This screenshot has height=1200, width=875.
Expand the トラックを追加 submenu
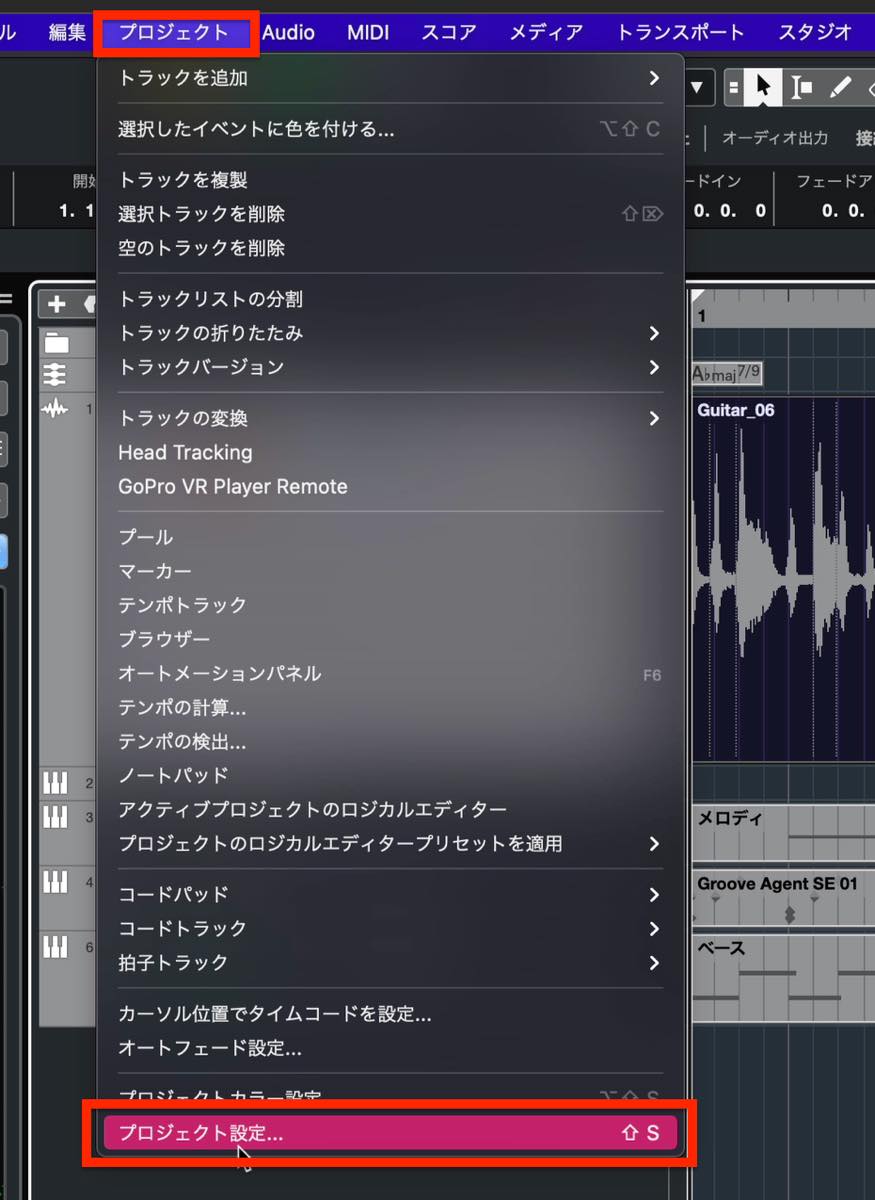390,78
